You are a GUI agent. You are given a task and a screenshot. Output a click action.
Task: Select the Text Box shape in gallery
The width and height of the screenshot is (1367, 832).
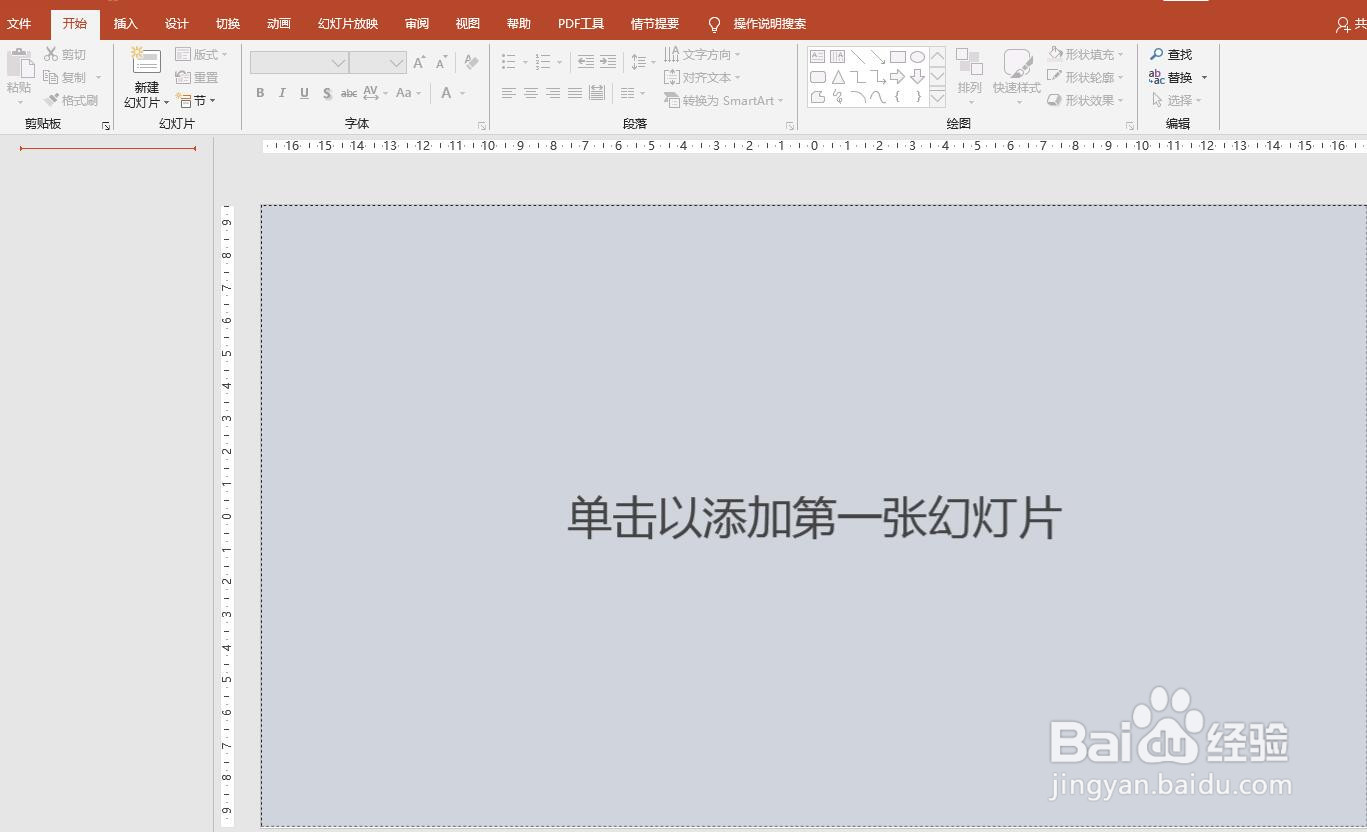pos(818,57)
